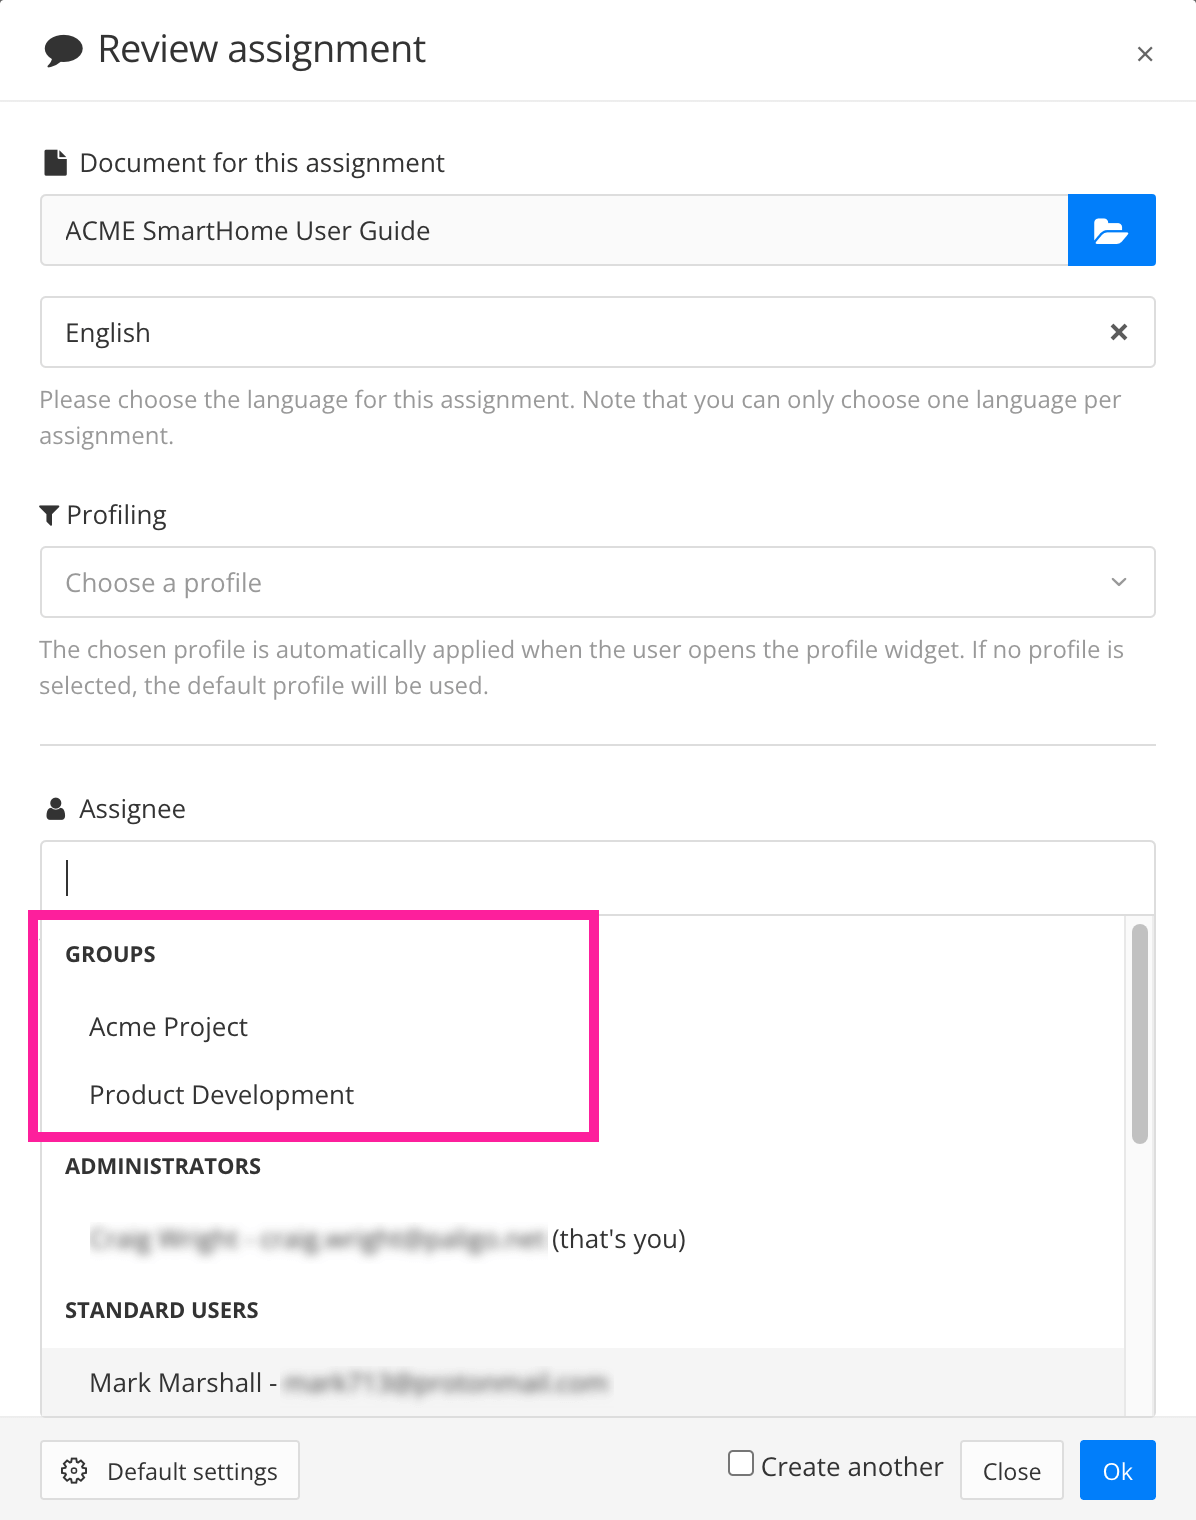Expand the Choose a profile dropdown

point(598,582)
